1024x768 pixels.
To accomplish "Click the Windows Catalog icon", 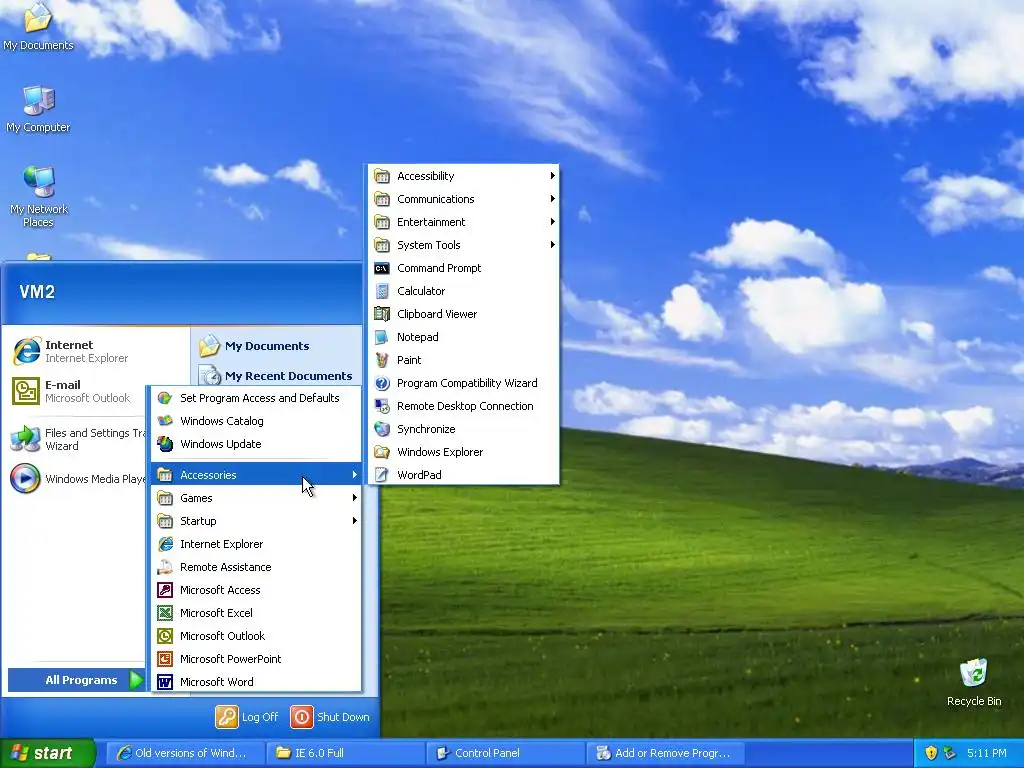I will [165, 421].
